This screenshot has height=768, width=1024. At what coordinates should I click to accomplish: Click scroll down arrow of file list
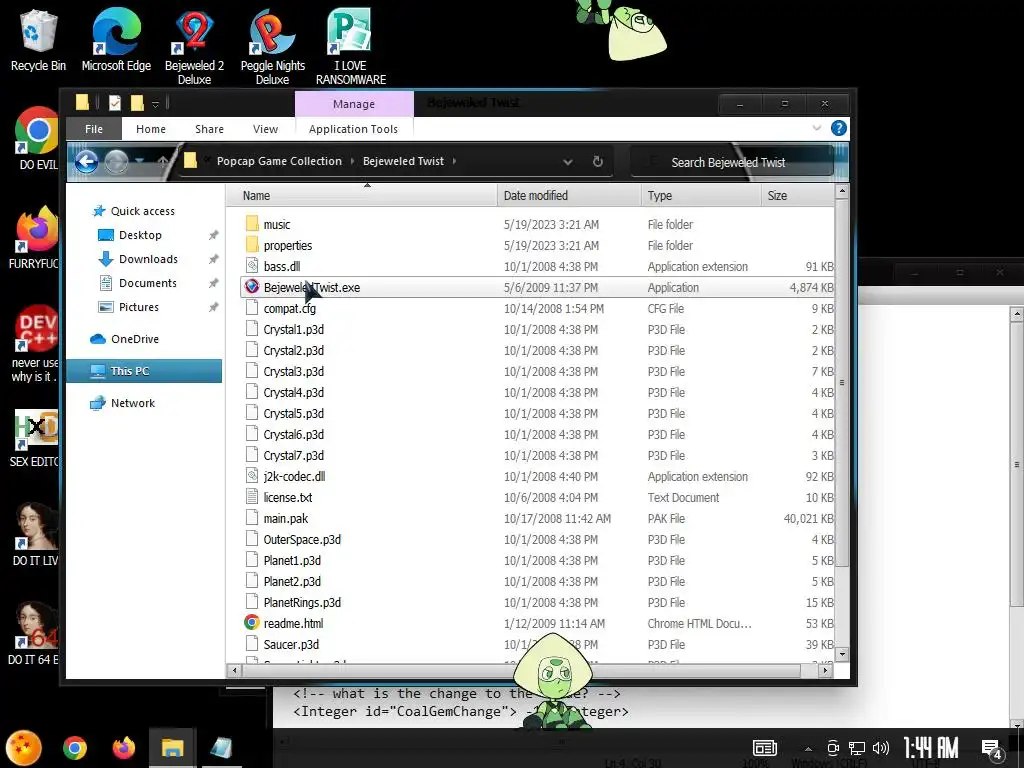842,654
